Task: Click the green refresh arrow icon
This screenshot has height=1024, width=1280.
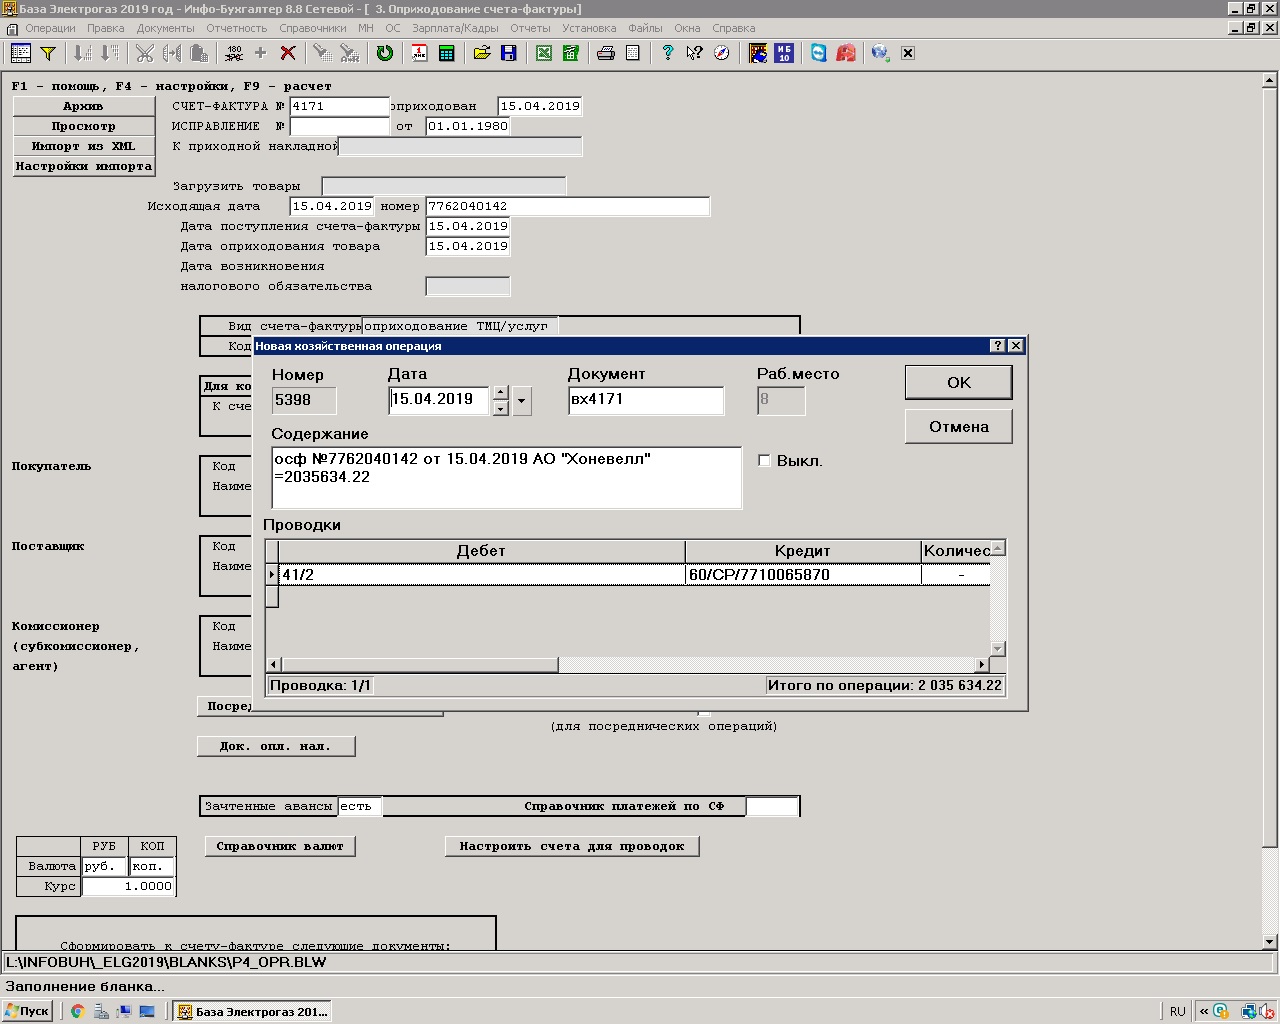Action: point(384,53)
